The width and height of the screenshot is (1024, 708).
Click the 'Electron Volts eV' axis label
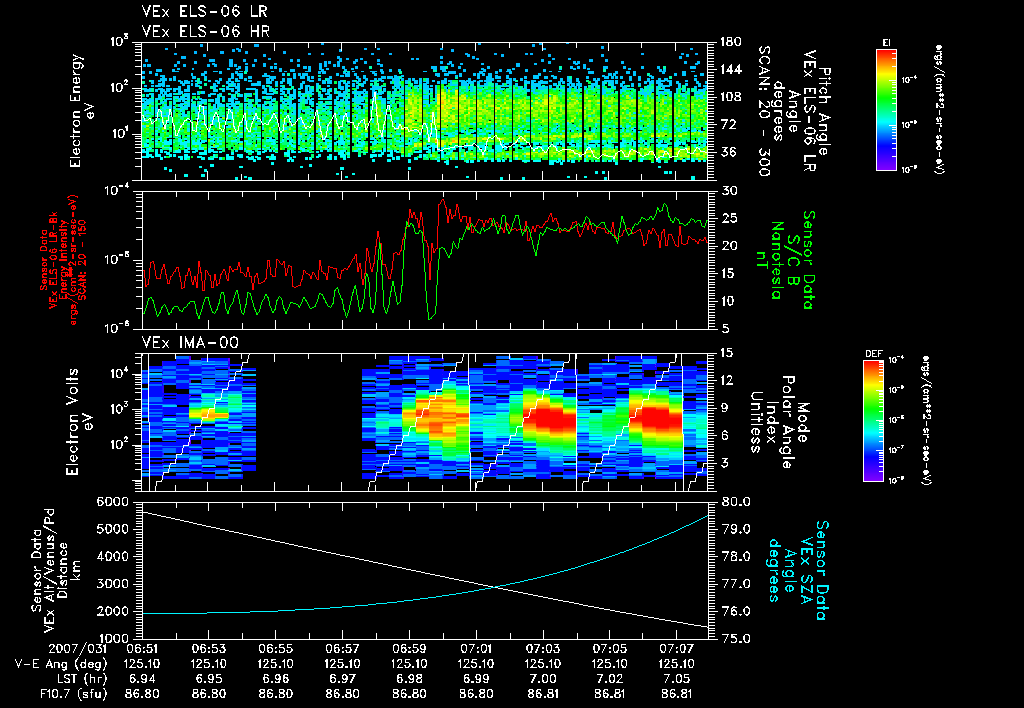point(78,422)
